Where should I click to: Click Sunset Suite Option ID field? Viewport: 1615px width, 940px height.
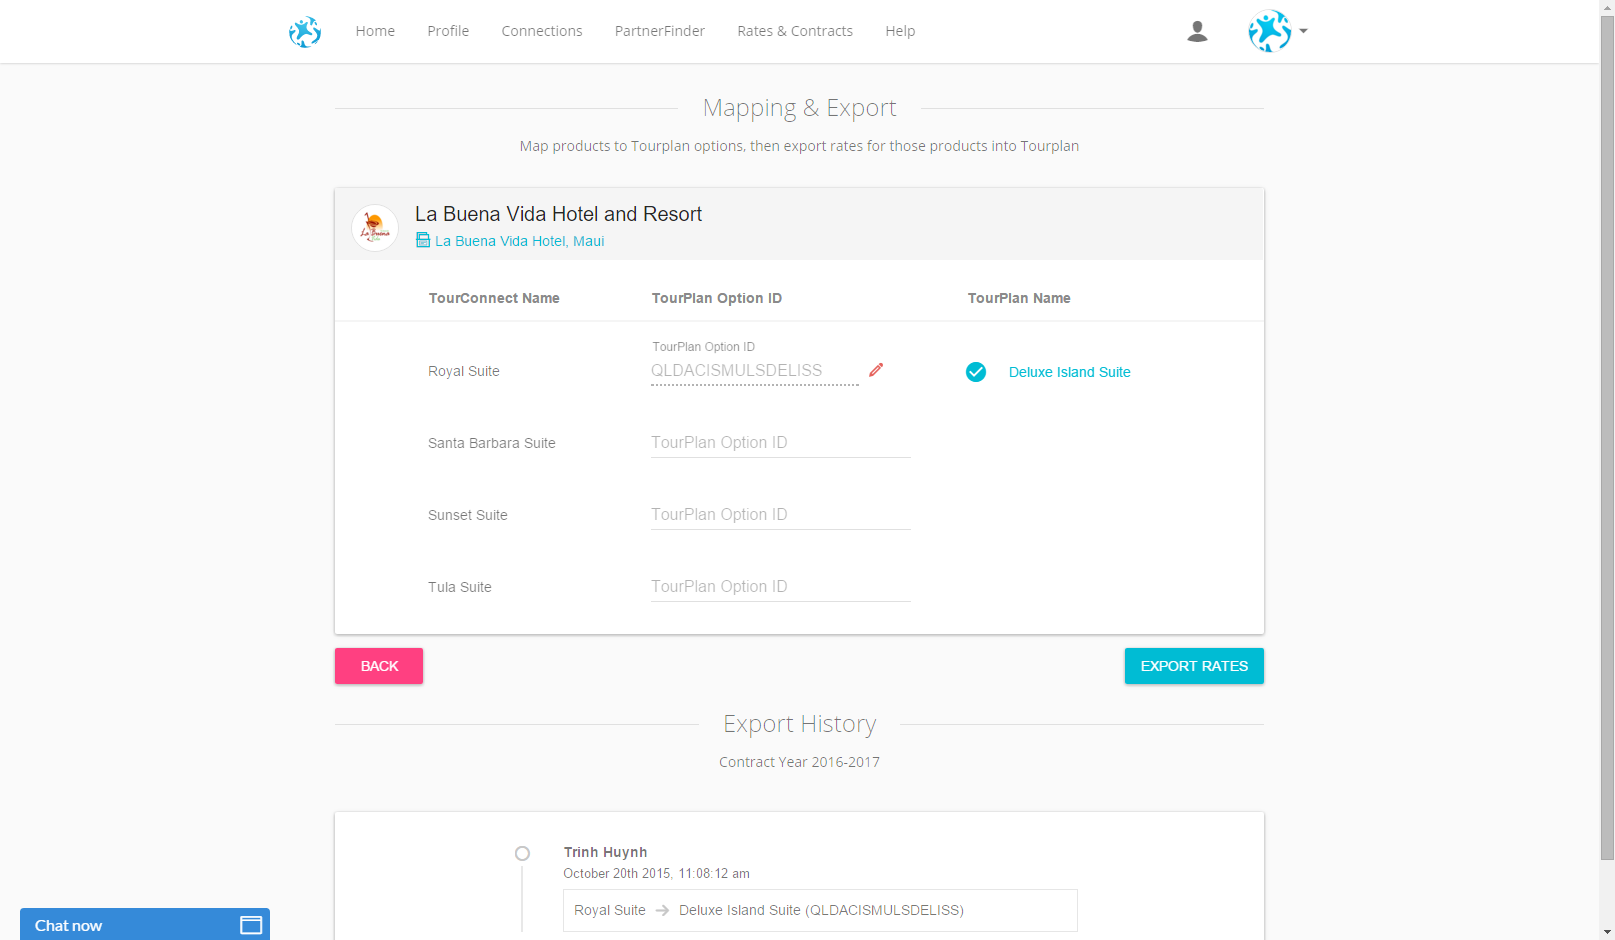(781, 515)
